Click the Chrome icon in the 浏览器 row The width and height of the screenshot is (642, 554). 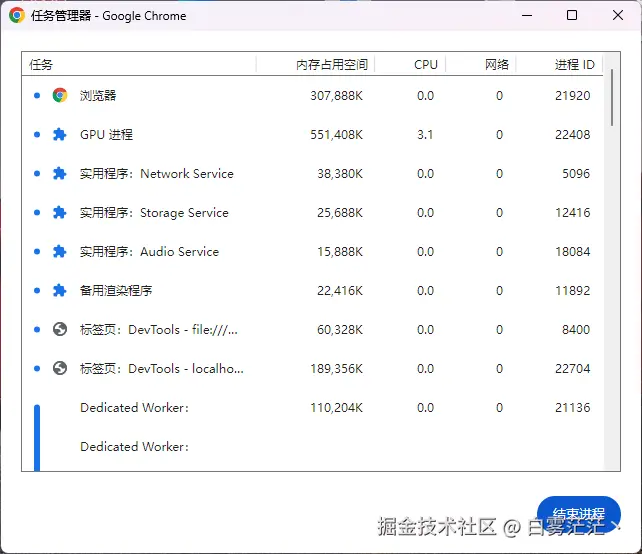pos(60,95)
